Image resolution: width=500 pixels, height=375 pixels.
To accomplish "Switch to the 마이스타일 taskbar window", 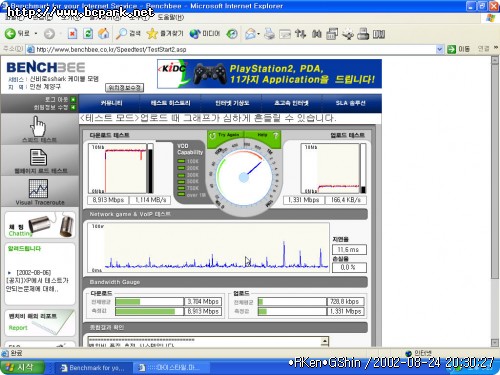I will [x=171, y=368].
